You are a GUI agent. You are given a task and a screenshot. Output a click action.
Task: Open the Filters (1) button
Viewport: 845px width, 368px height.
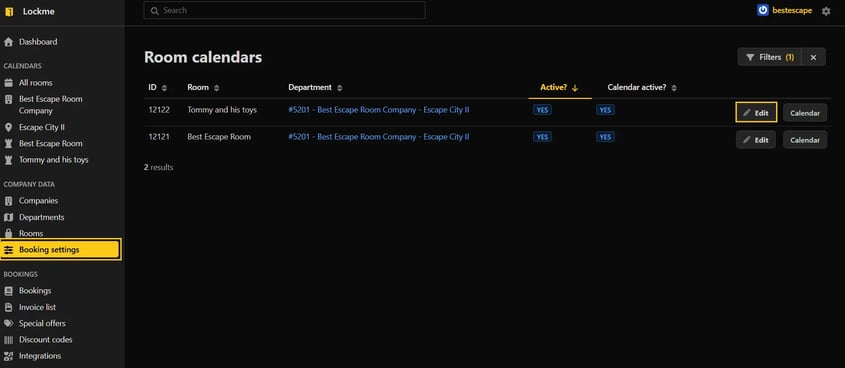point(770,57)
